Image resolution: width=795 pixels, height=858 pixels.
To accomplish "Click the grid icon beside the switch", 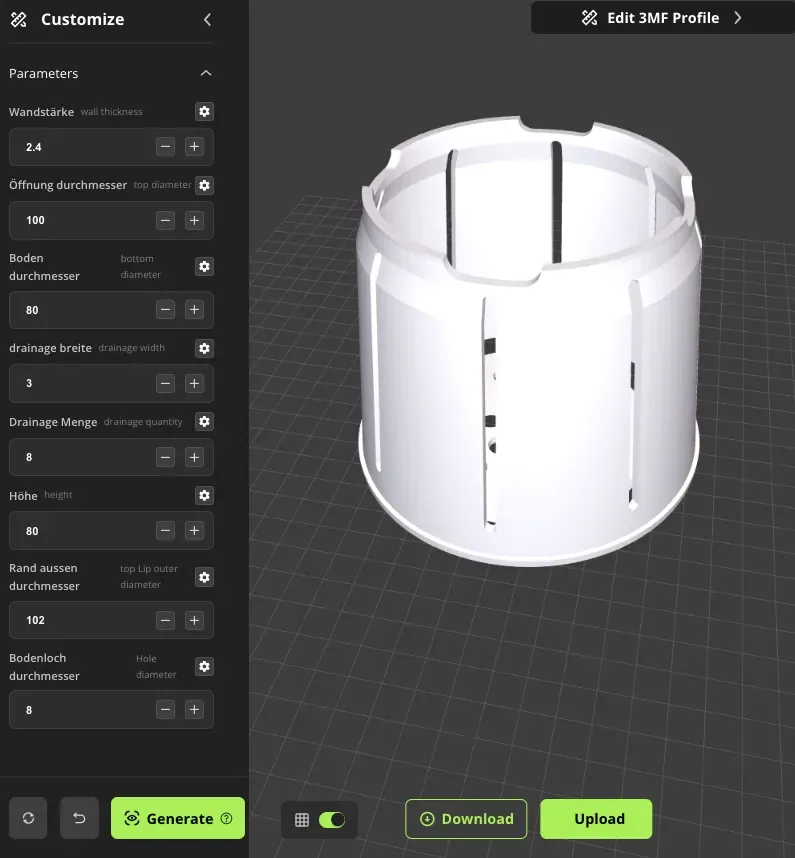I will (302, 820).
